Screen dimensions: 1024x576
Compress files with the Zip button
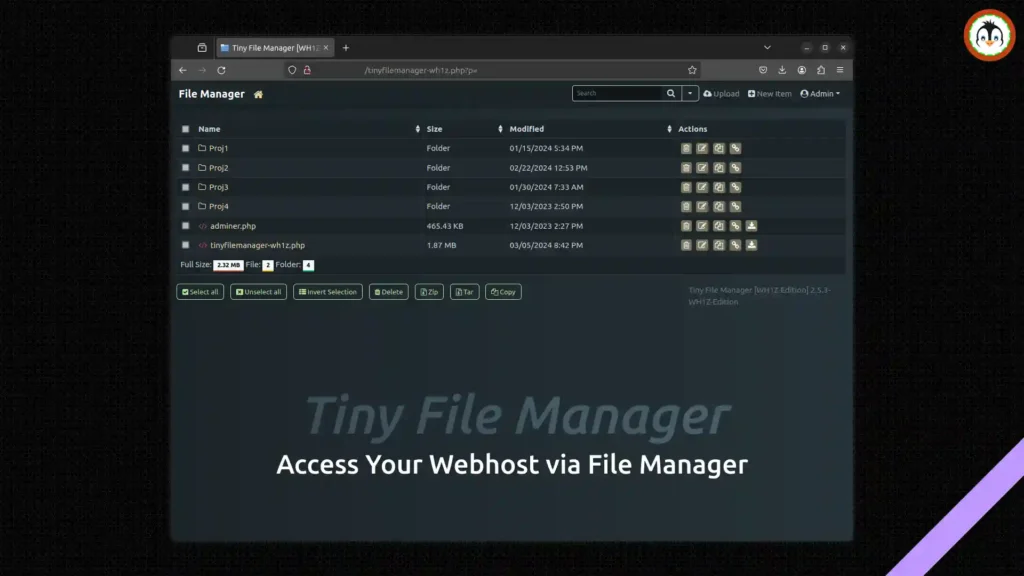click(x=428, y=291)
